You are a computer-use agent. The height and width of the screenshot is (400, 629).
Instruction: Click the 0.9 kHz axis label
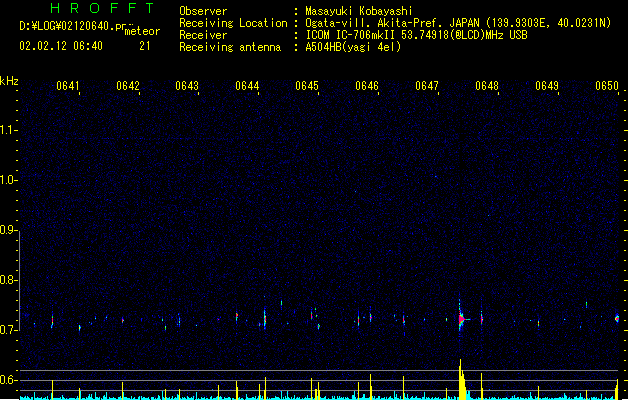pos(8,230)
